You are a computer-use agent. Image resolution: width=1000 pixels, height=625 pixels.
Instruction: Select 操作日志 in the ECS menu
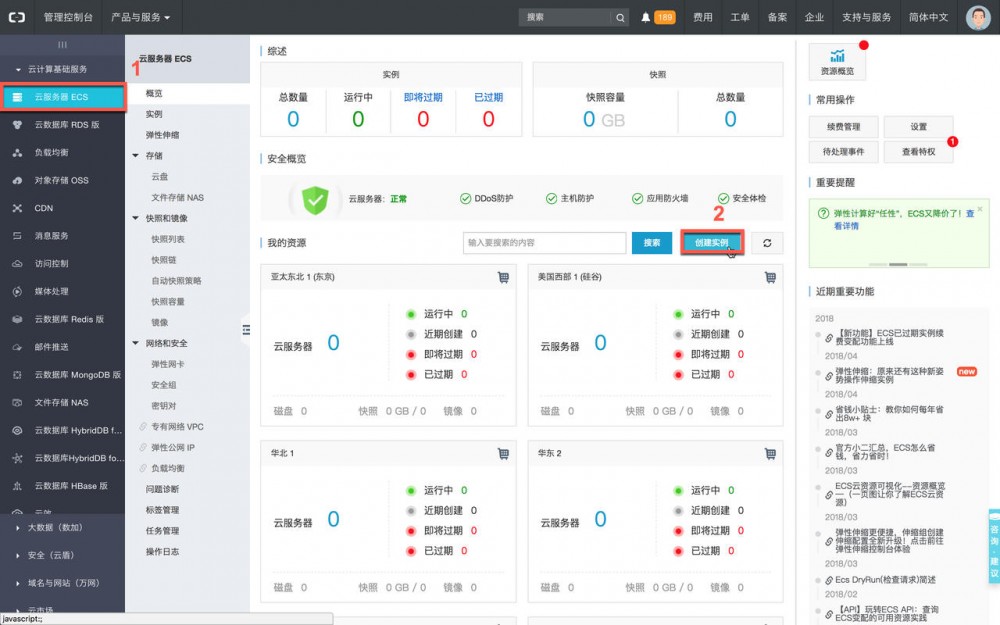pos(162,552)
